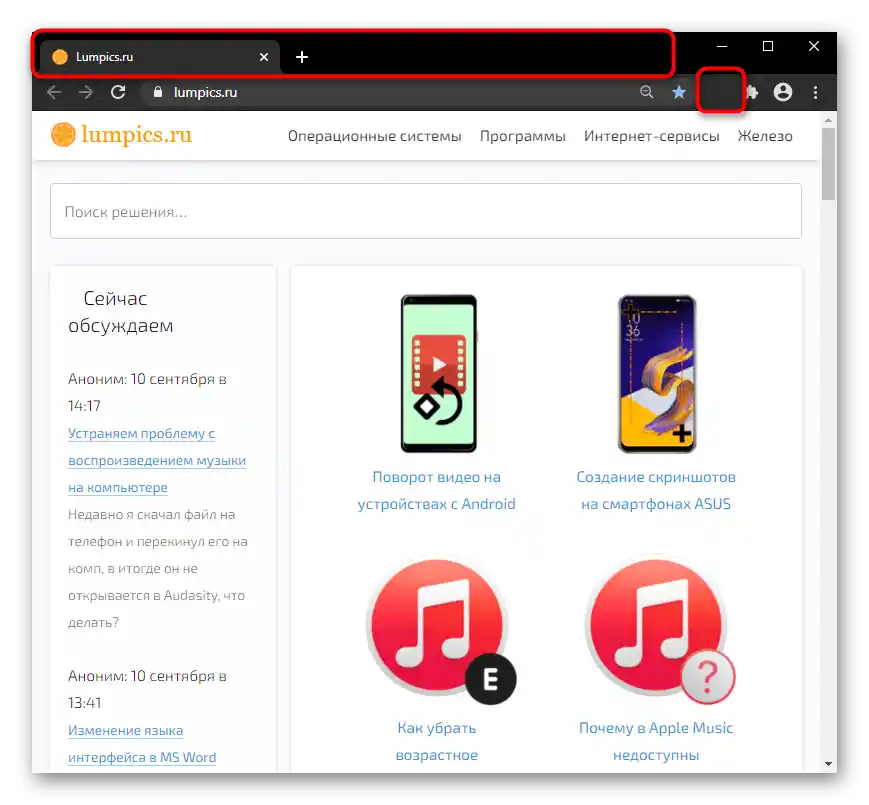Select the Lumpics.ru browser tab
Viewport: 869px width, 805px height.
[160, 57]
